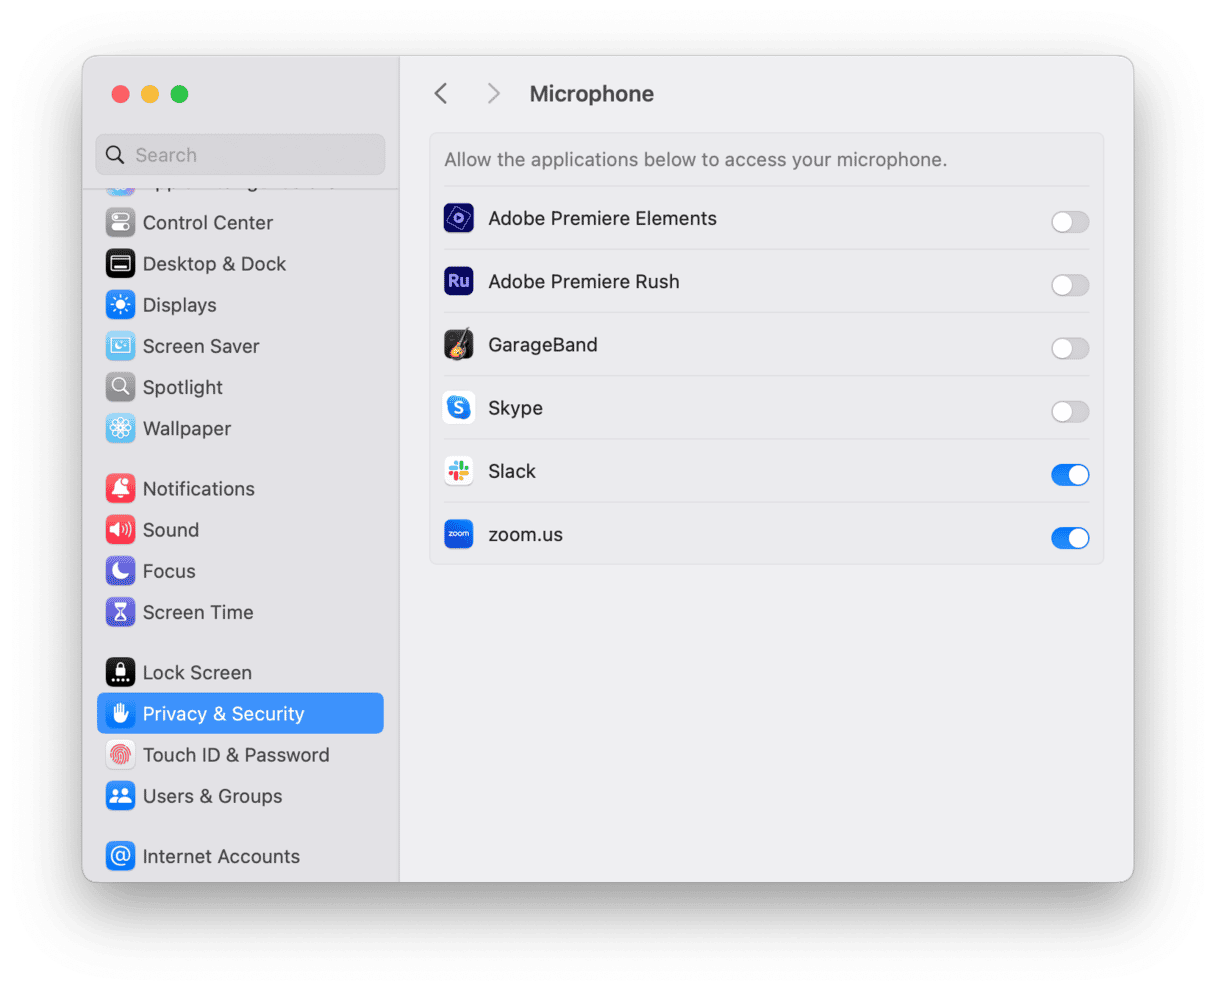Click the Microphone page title
1216x991 pixels.
click(592, 94)
